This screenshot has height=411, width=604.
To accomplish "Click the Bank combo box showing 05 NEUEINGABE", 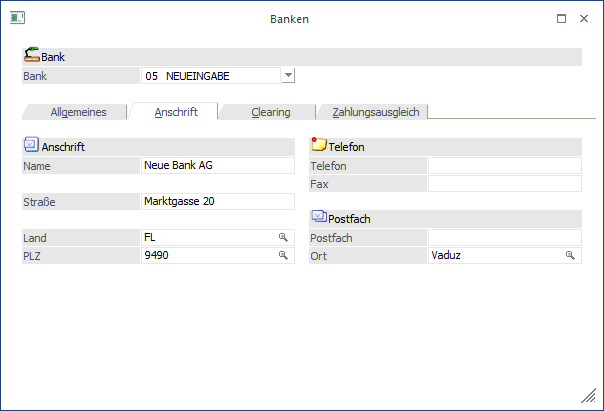I will coord(210,75).
